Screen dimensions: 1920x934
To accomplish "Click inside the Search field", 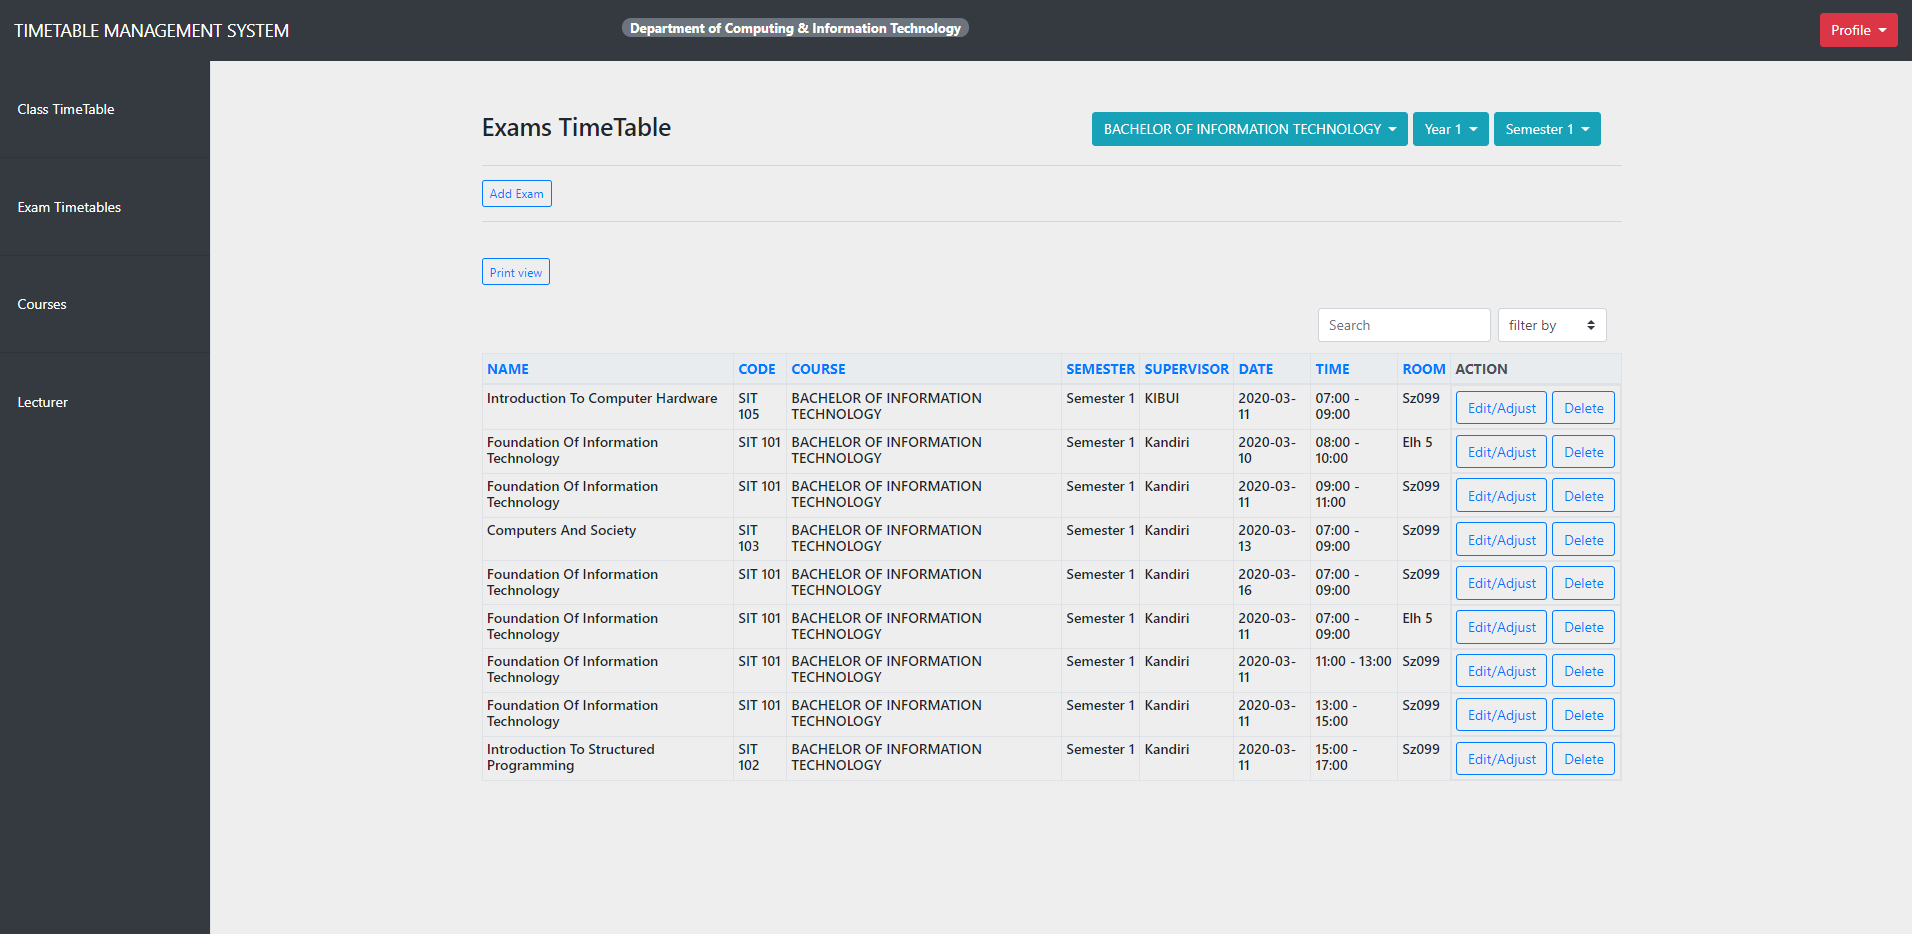I will pos(1403,325).
